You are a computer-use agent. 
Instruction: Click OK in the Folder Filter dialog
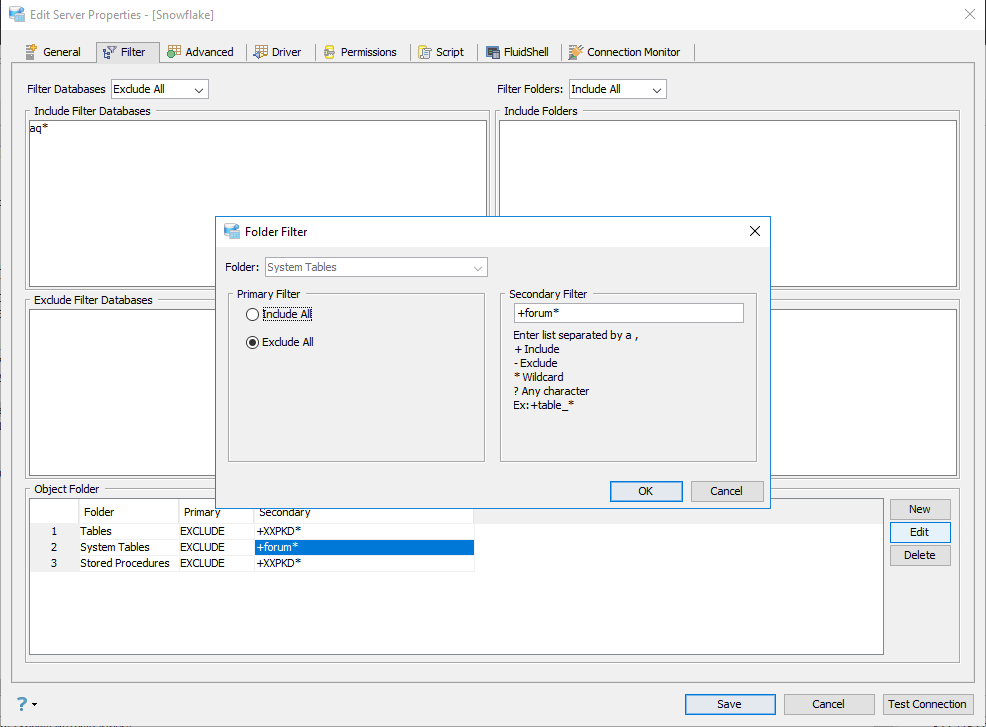click(646, 491)
